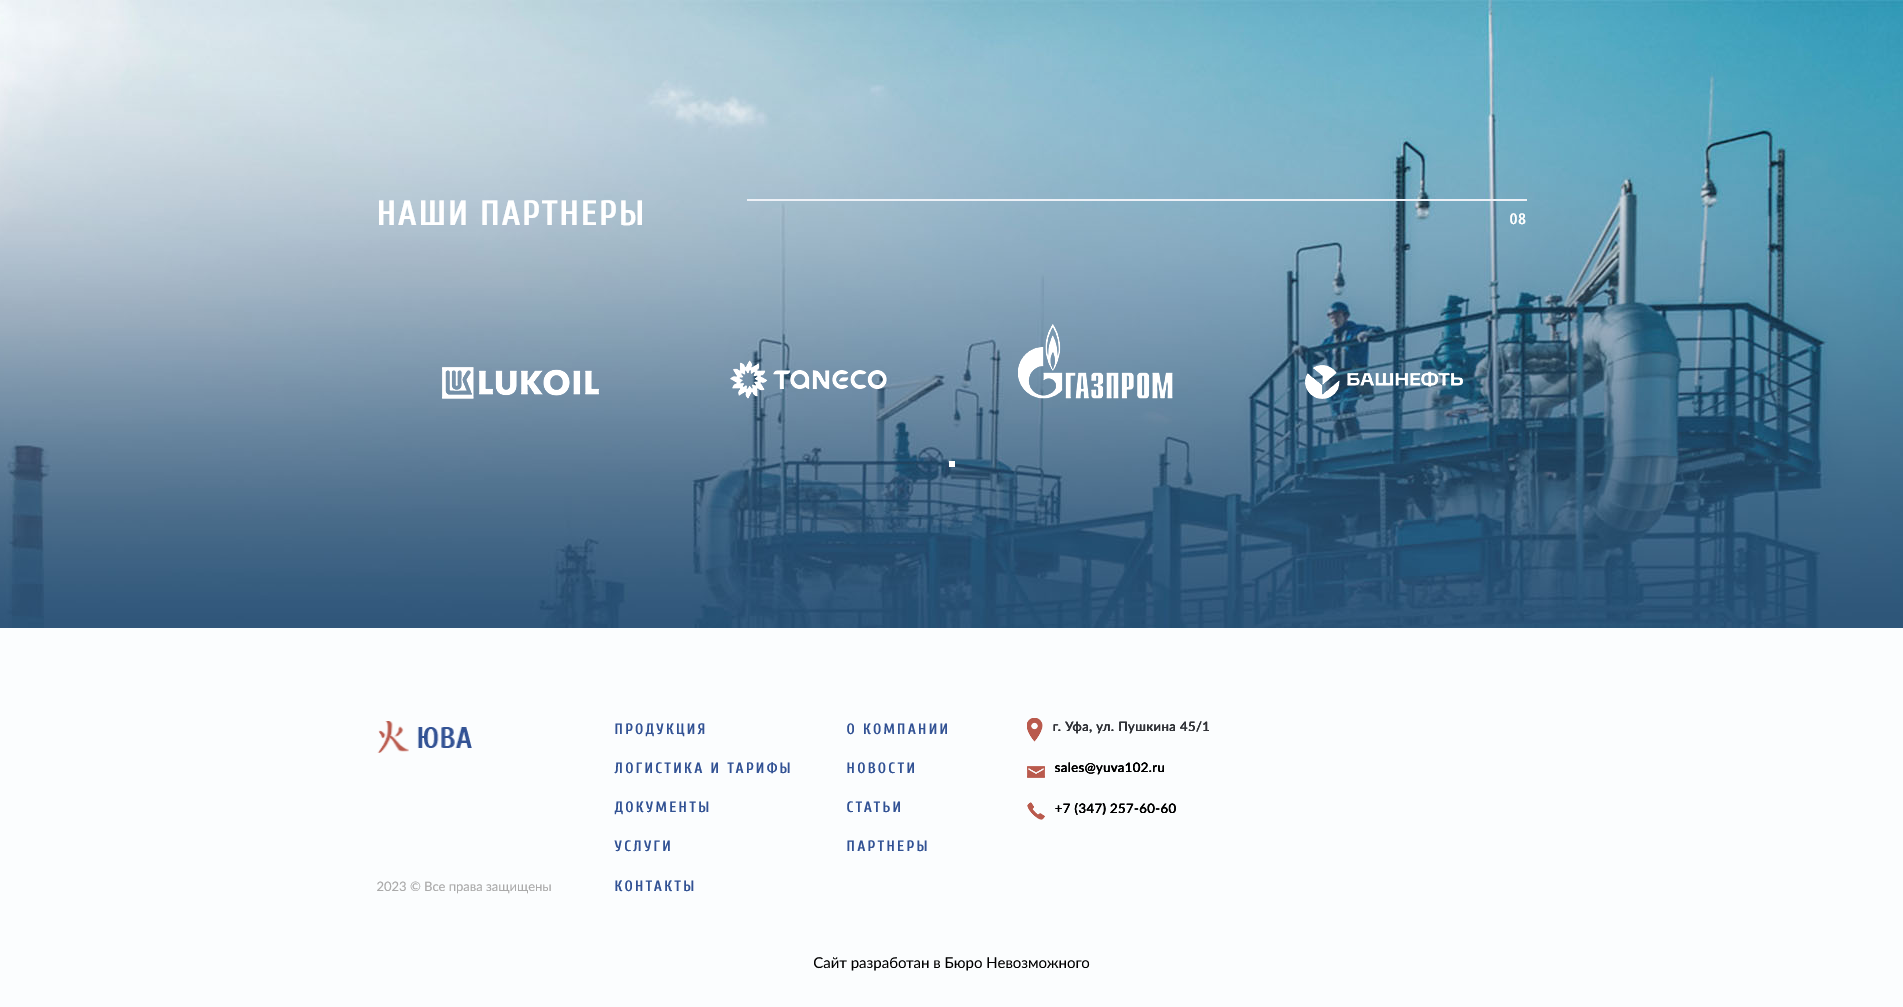This screenshot has height=1007, width=1903.
Task: Click the Наши партнеры section heading
Action: [510, 213]
